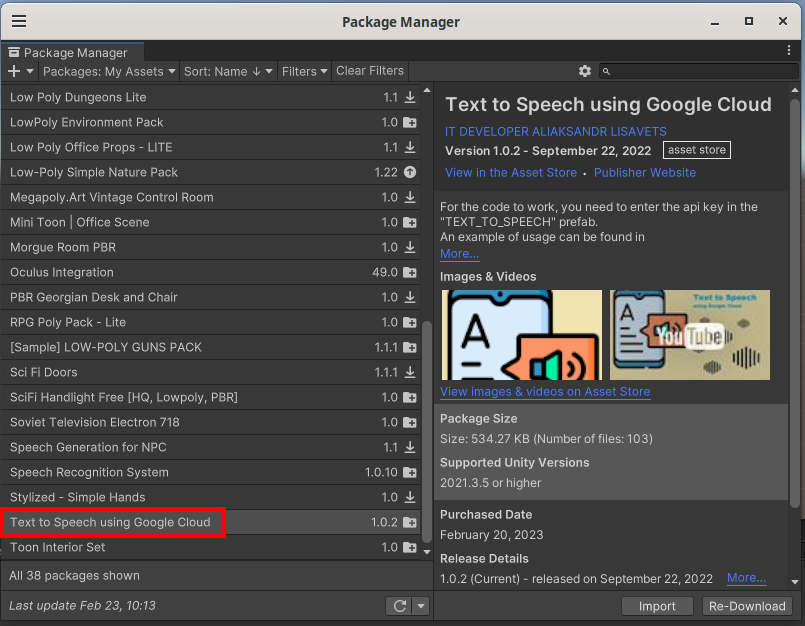Click import icon for LowPoly Environment Pack
805x626 pixels.
pos(410,123)
